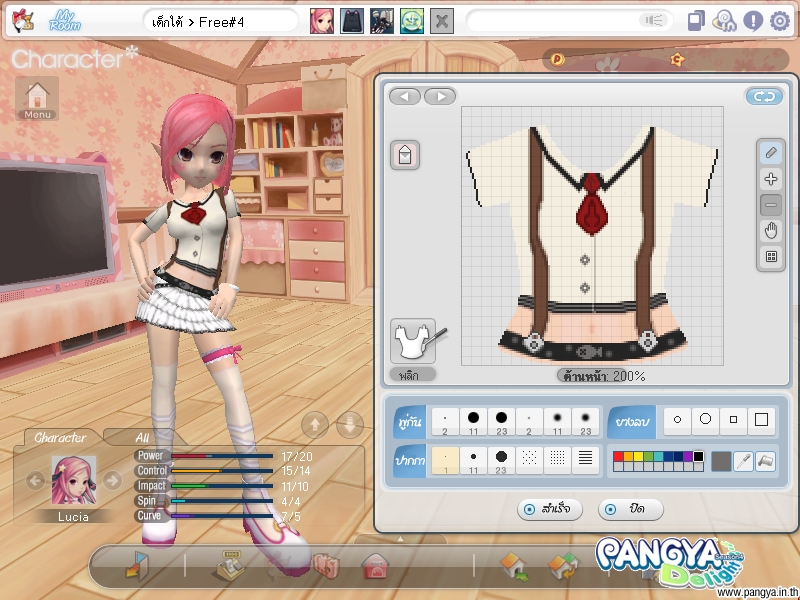Open the Menu home button
Image resolution: width=800 pixels, height=600 pixels.
tap(37, 98)
